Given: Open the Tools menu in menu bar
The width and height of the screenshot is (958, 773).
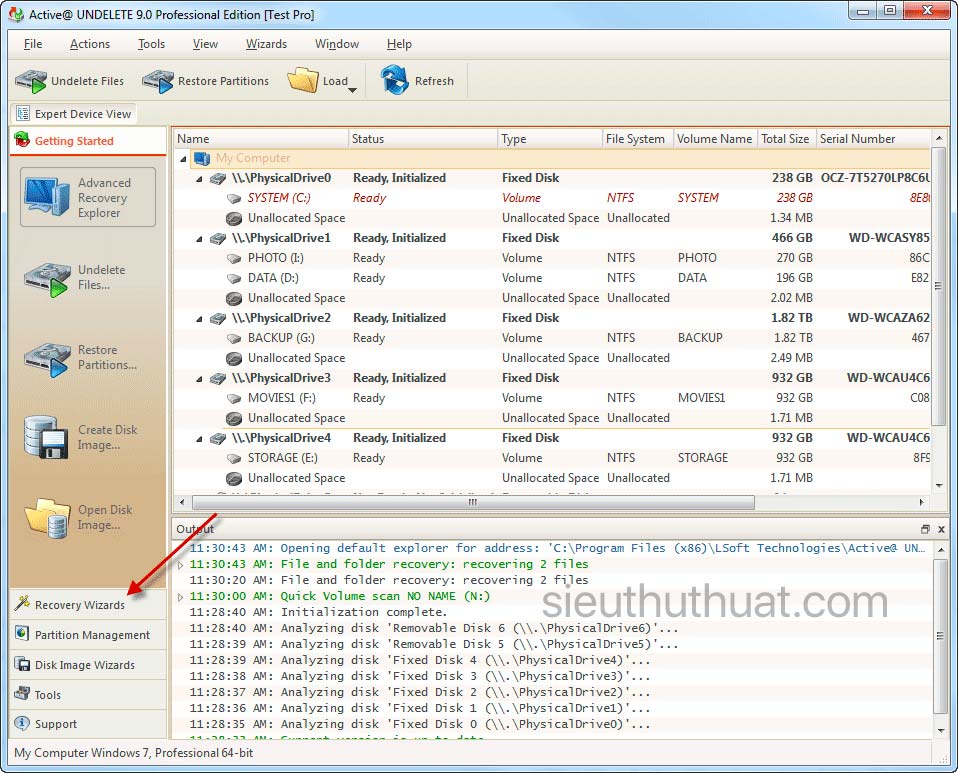Looking at the screenshot, I should point(151,44).
